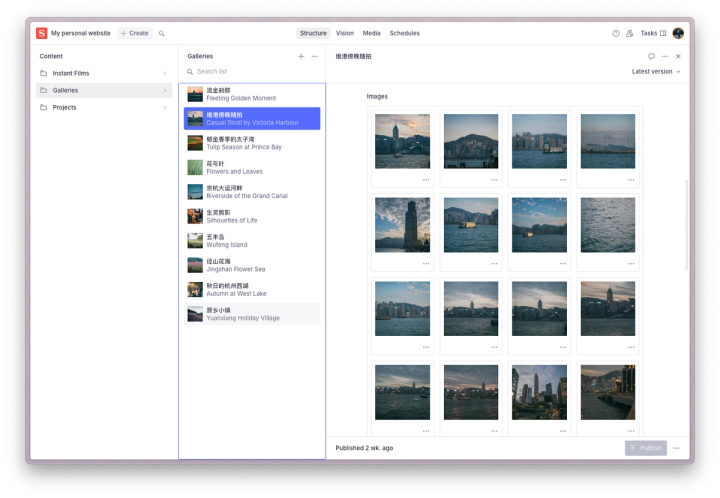Screen dimensions: 720x498
Task: Open options menu of tall tower image
Action: pyautogui.click(x=426, y=264)
